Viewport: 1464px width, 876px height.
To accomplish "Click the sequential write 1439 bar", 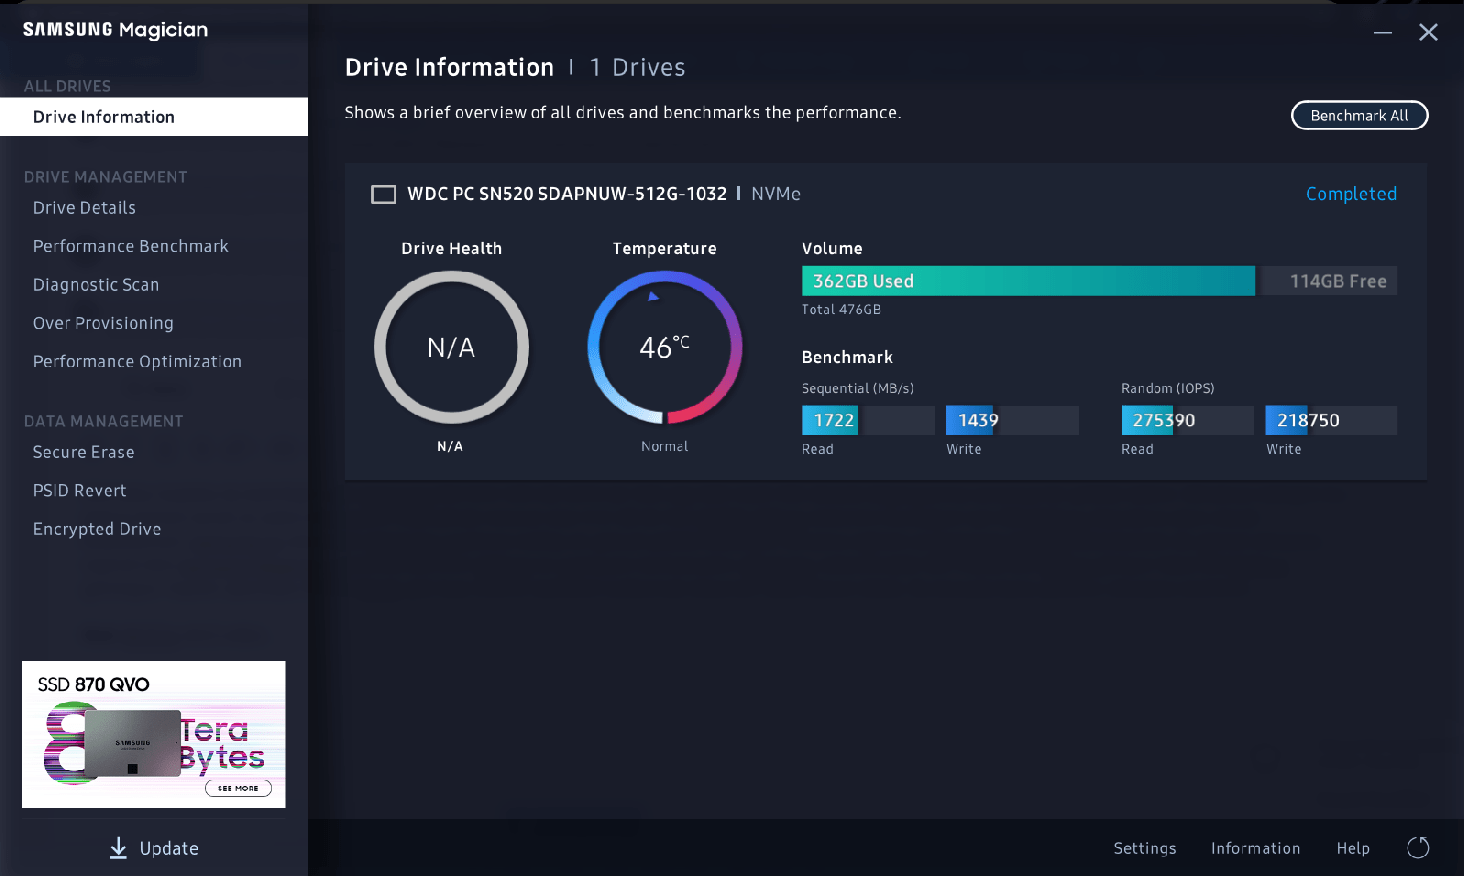I will tap(1012, 420).
